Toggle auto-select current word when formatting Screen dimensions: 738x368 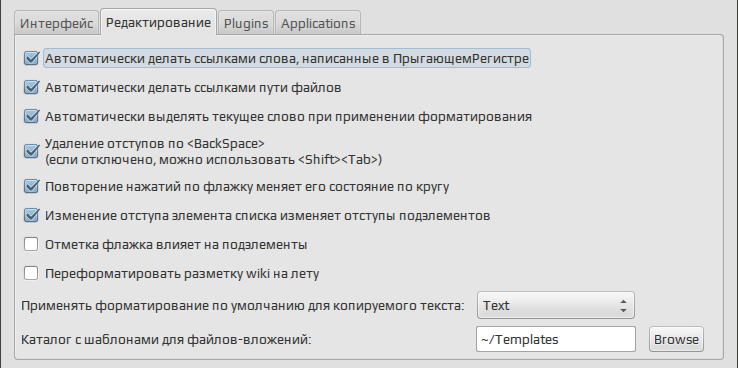(31, 116)
